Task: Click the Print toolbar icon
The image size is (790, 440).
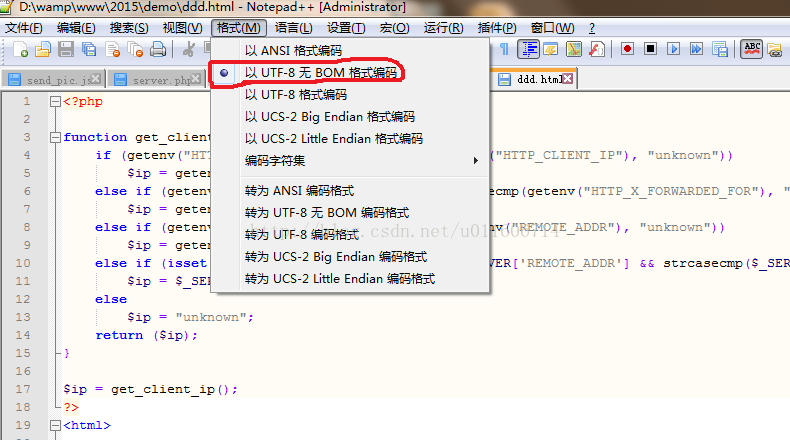Action: click(158, 49)
